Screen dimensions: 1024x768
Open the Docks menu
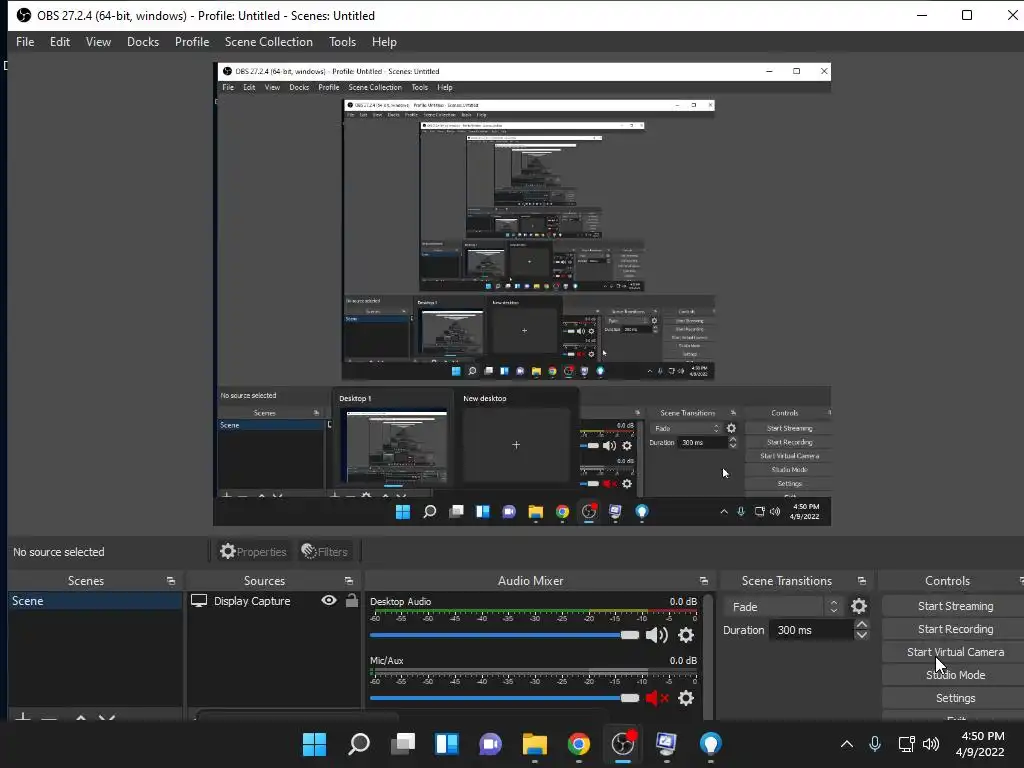143,42
